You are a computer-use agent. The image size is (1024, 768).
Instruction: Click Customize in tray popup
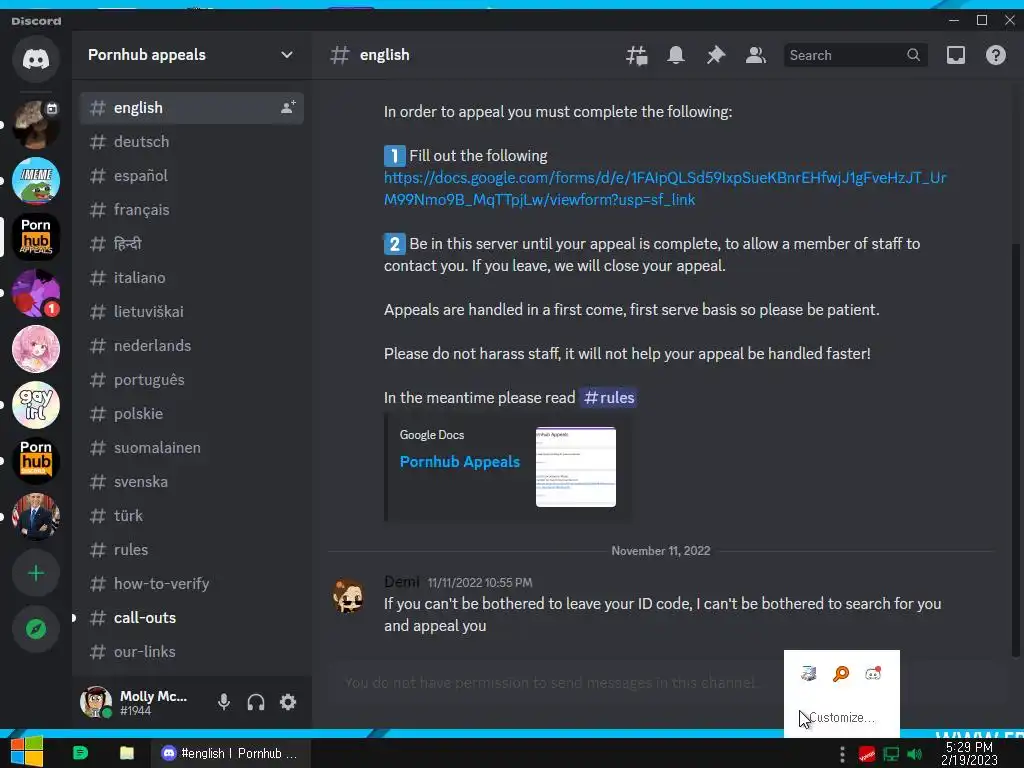pyautogui.click(x=841, y=717)
